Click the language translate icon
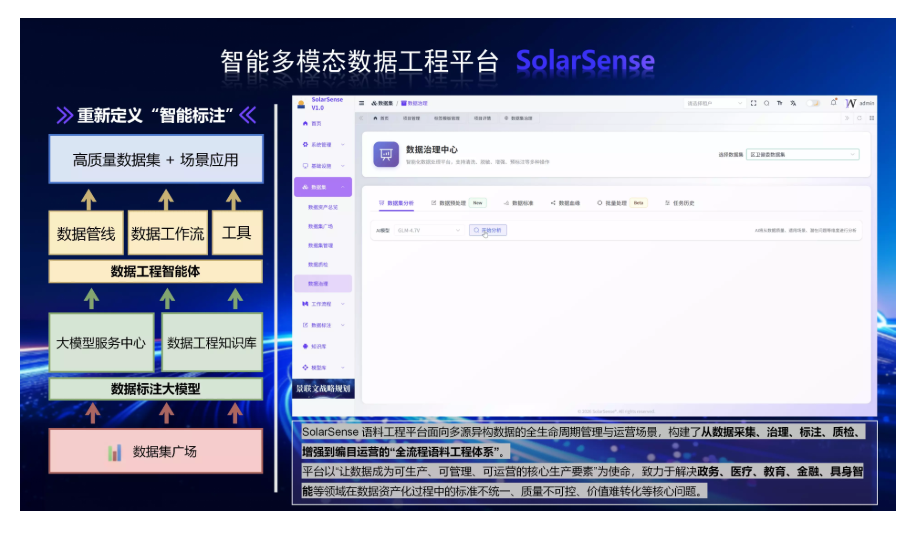 pos(793,103)
